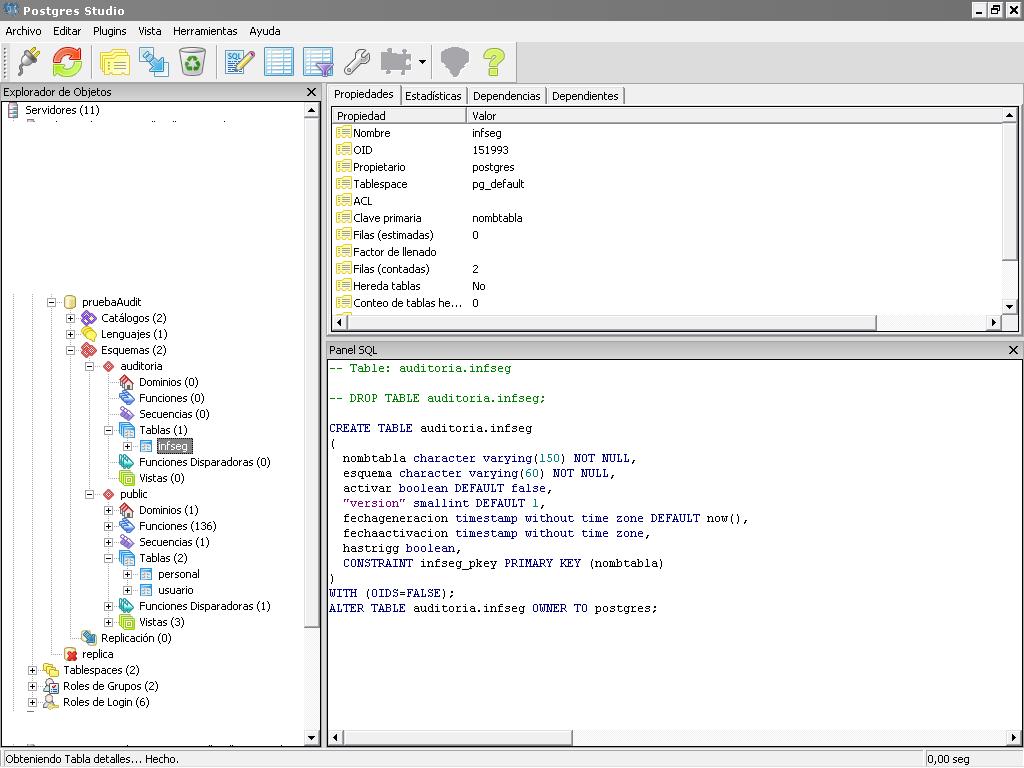Switch to the Dependientes tab
This screenshot has width=1024, height=768.
tap(585, 96)
